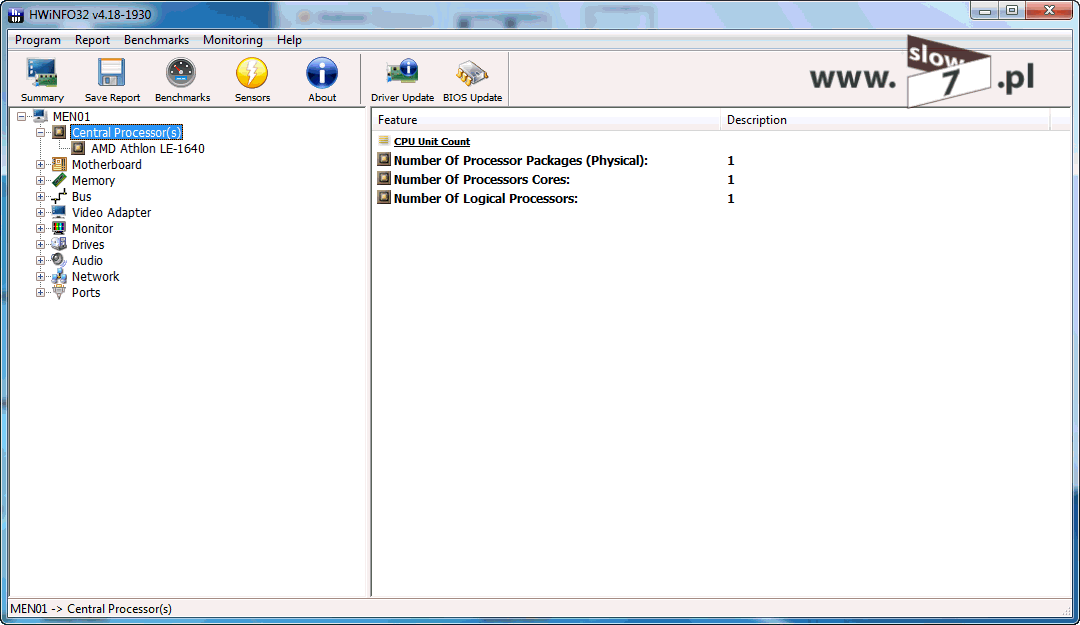
Task: Click the Description column header
Action: pos(886,120)
